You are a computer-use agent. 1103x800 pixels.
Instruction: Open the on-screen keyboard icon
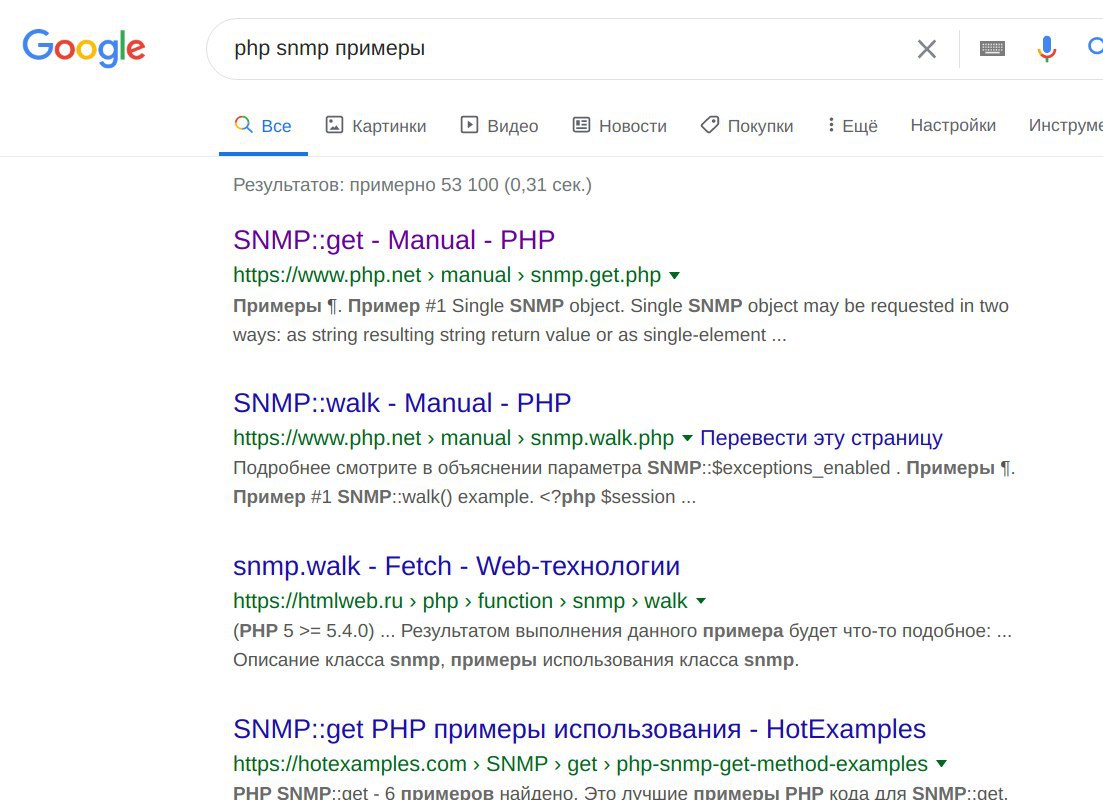pos(992,49)
